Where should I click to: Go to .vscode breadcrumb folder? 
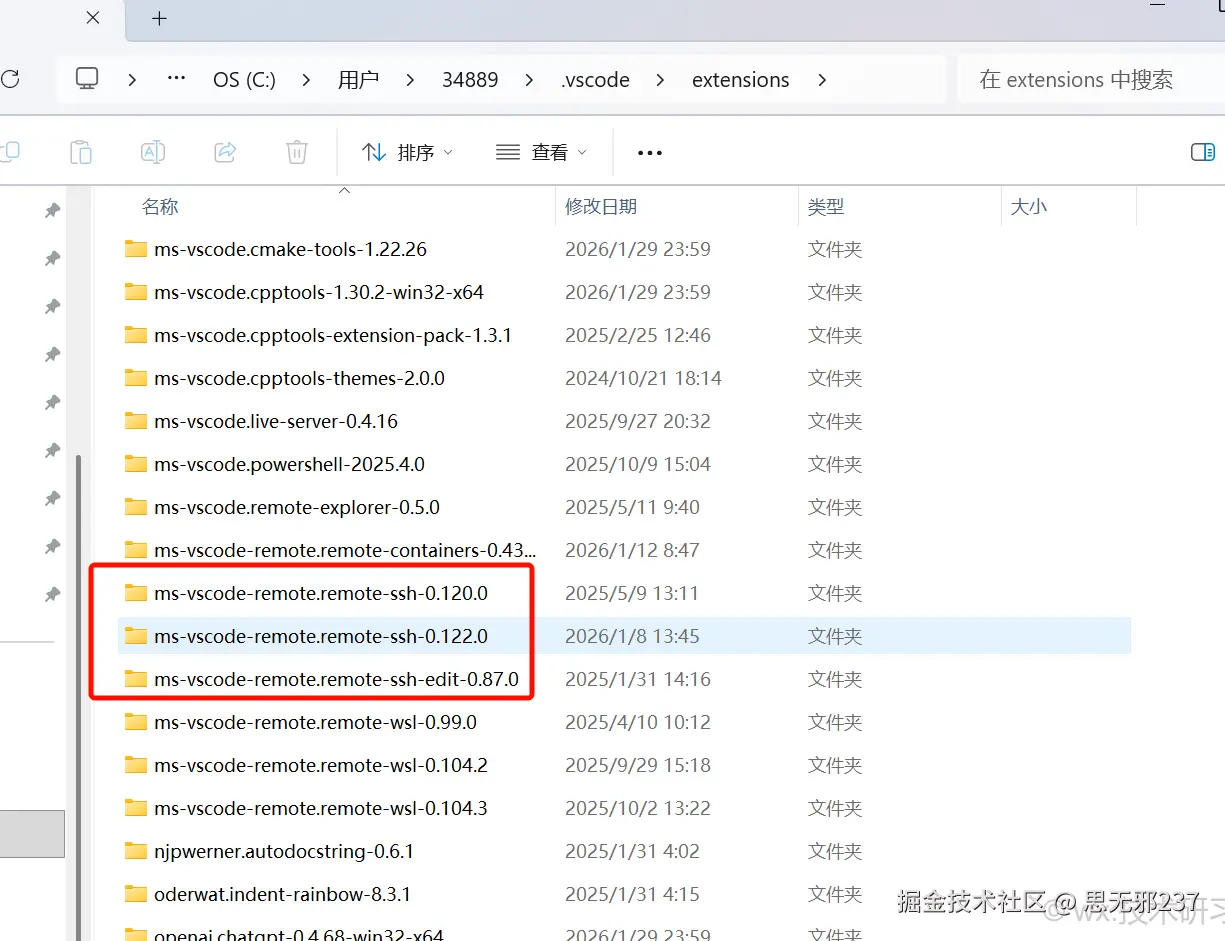(595, 80)
